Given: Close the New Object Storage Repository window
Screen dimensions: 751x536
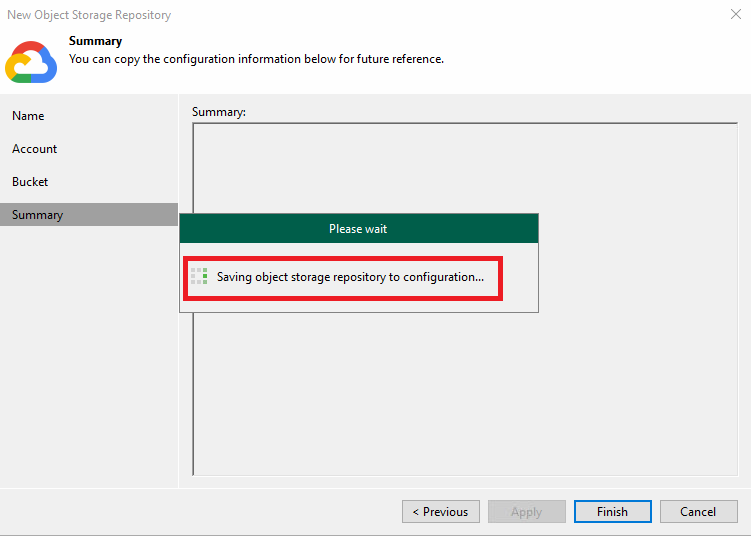Looking at the screenshot, I should (x=736, y=14).
